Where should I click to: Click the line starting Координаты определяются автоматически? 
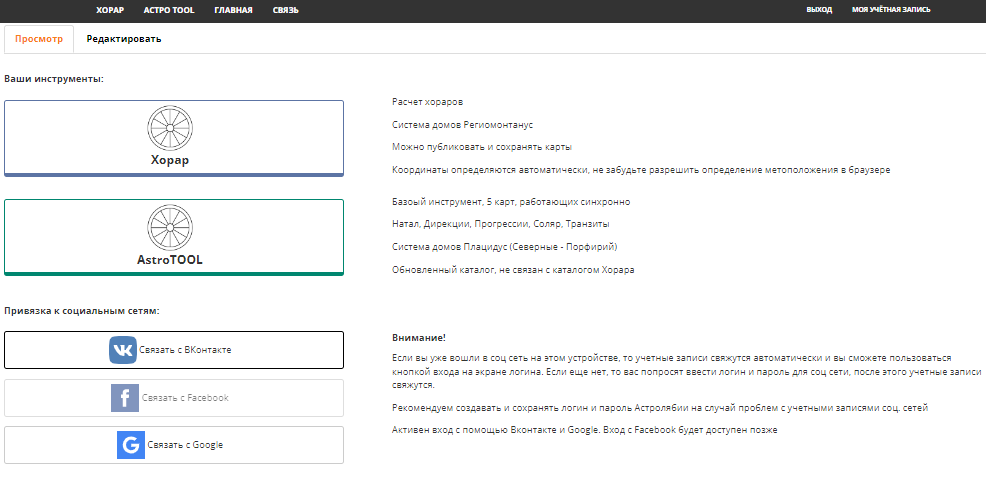641,170
